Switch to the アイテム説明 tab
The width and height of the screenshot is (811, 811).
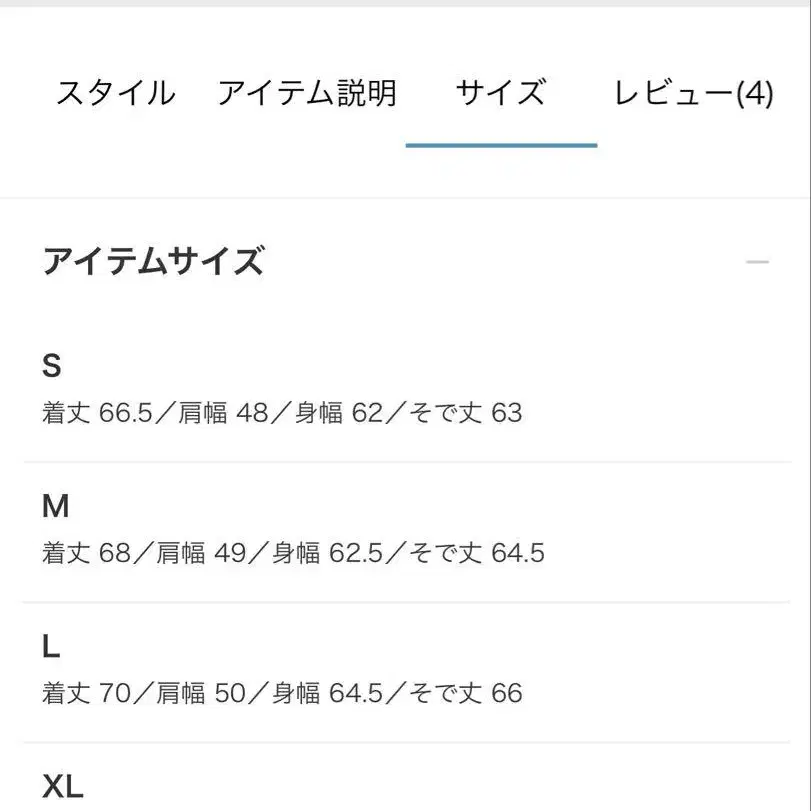307,93
